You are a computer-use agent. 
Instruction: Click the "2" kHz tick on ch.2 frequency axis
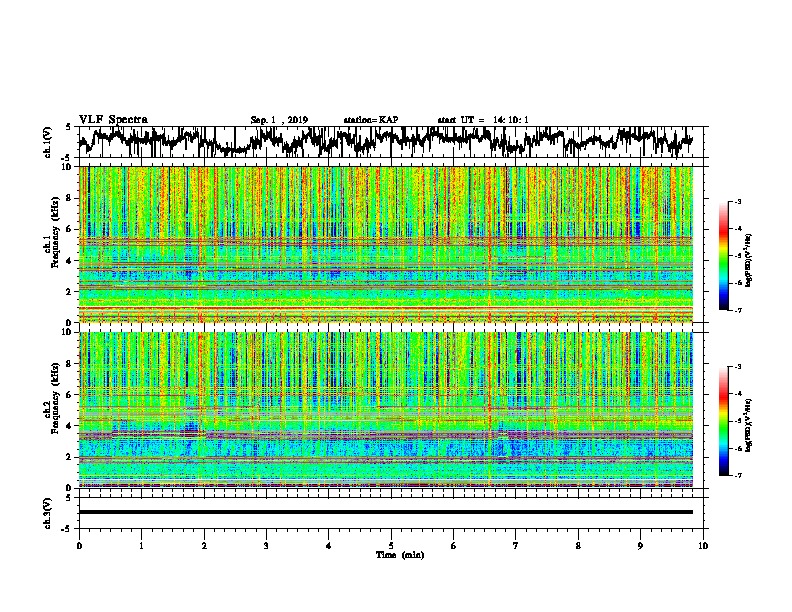click(x=71, y=457)
